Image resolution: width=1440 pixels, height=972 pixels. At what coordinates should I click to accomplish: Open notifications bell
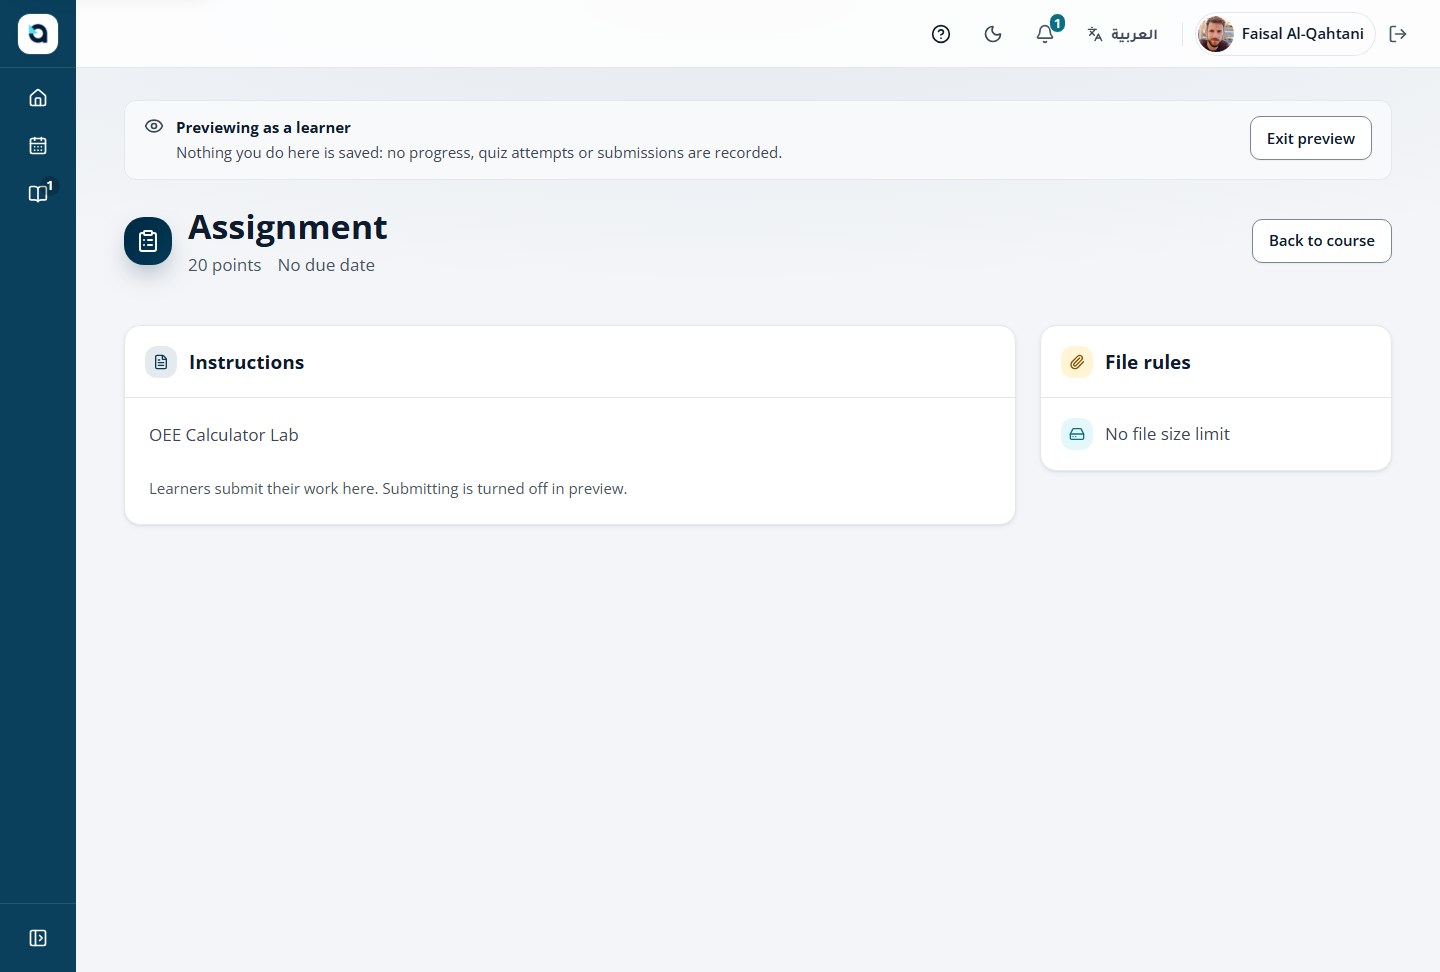1045,34
